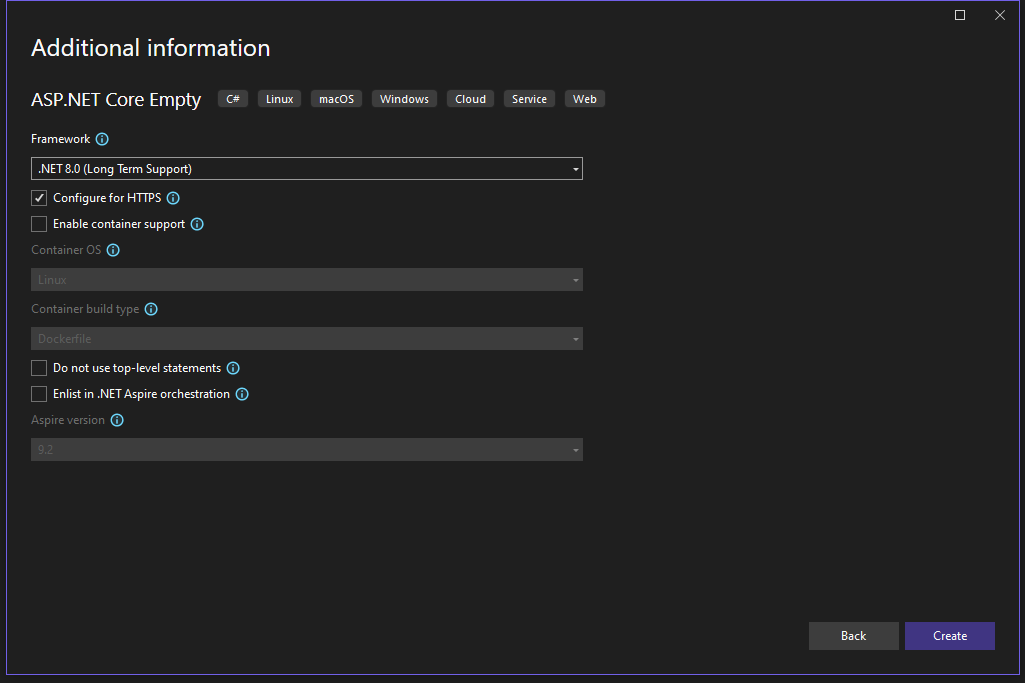This screenshot has height=683, width=1025.
Task: Click the Enable container support label
Action: coord(119,224)
